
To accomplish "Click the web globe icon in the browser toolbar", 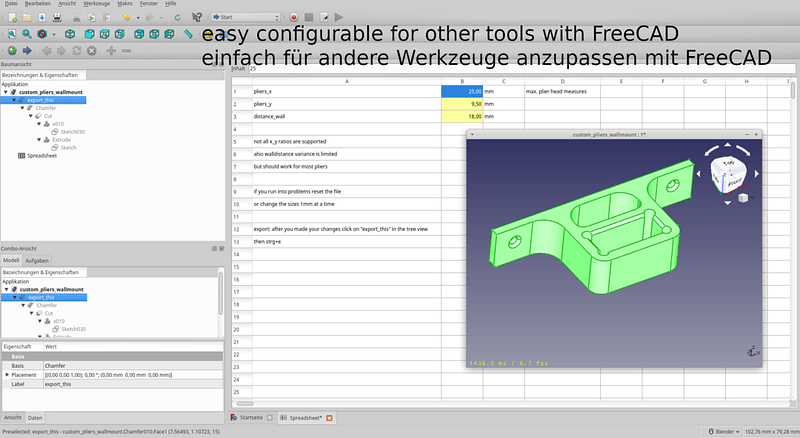I will pyautogui.click(x=12, y=51).
